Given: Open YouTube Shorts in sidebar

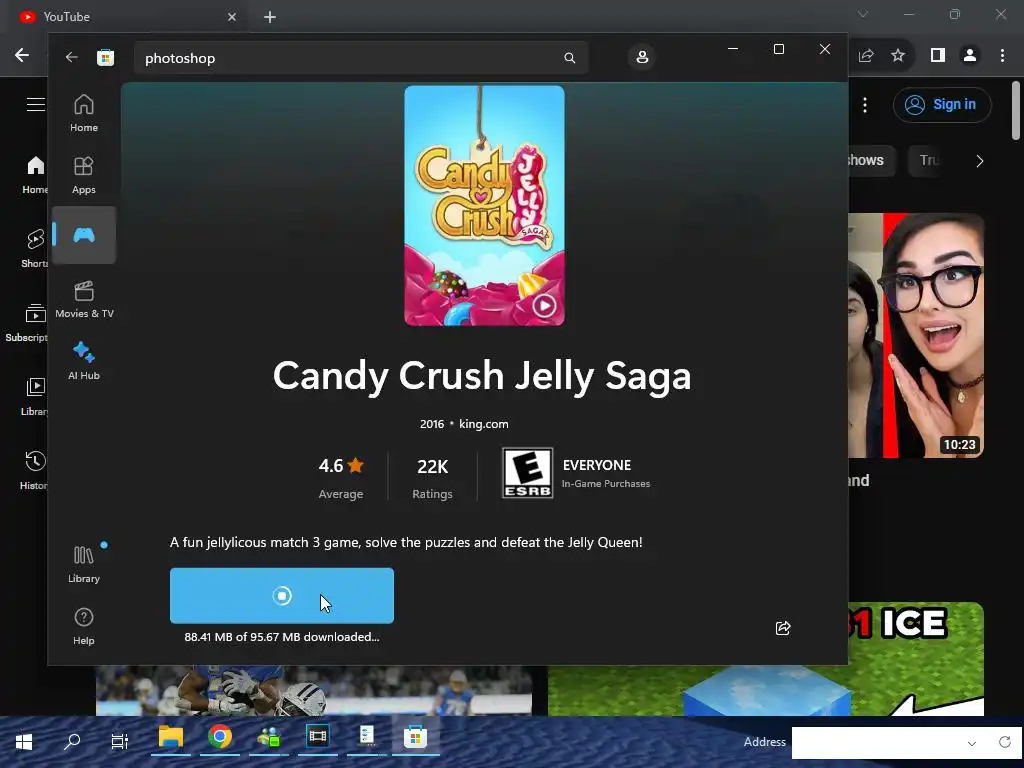Looking at the screenshot, I should pos(35,248).
